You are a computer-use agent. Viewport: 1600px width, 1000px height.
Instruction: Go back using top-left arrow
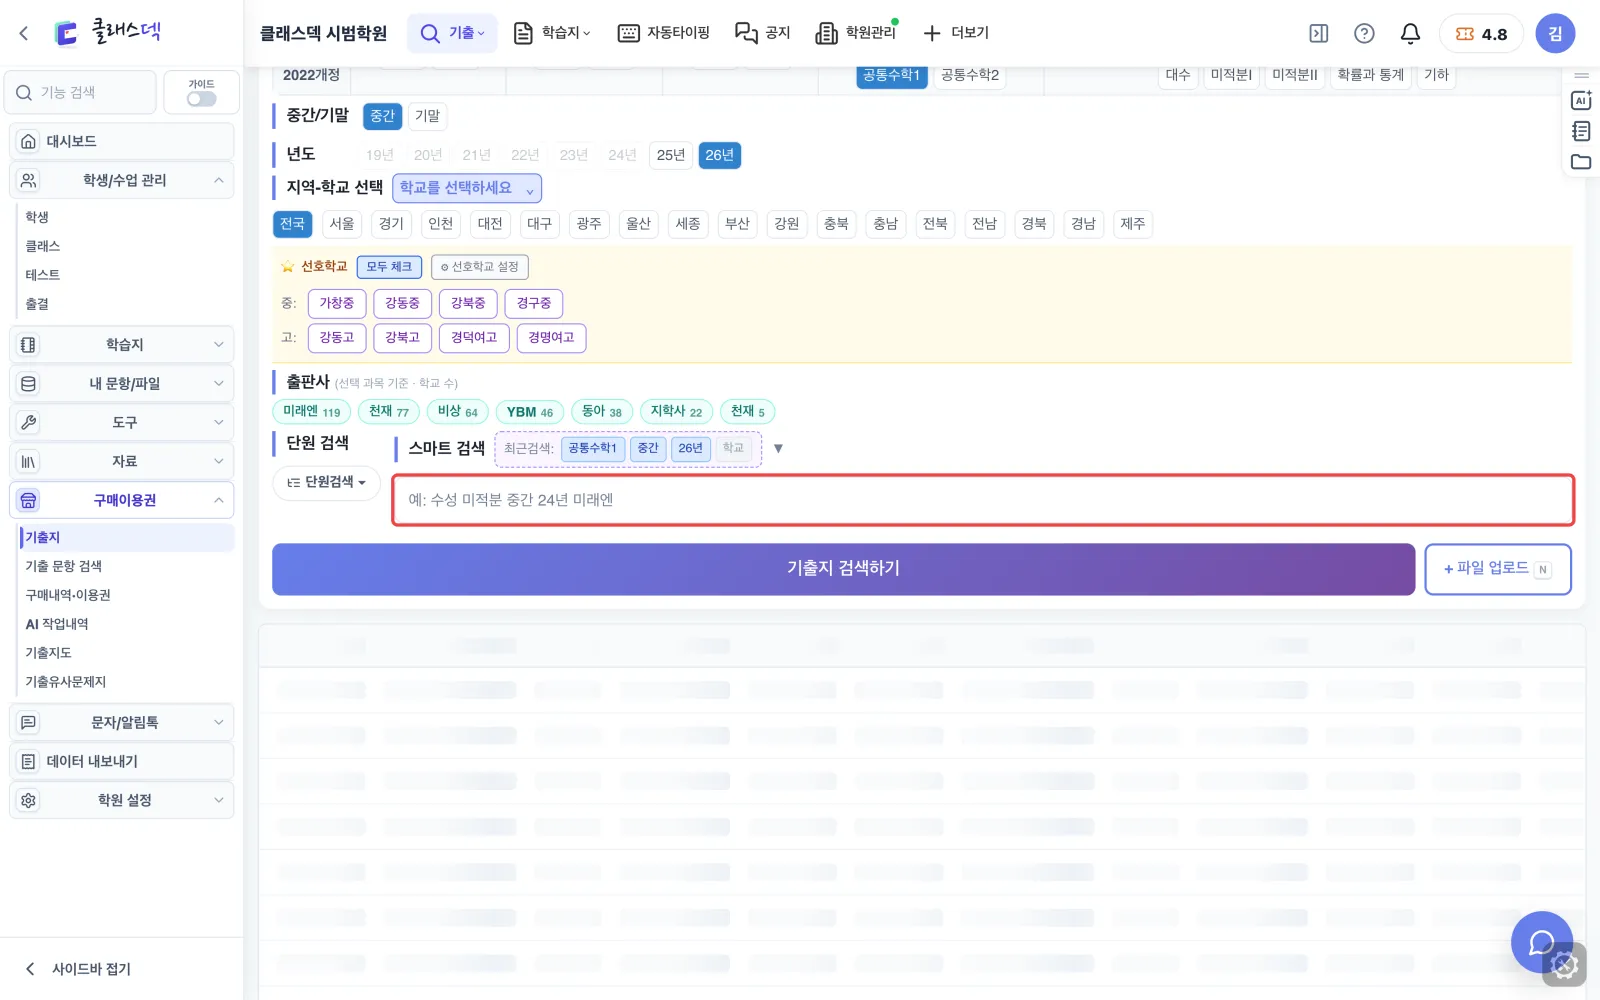[24, 33]
